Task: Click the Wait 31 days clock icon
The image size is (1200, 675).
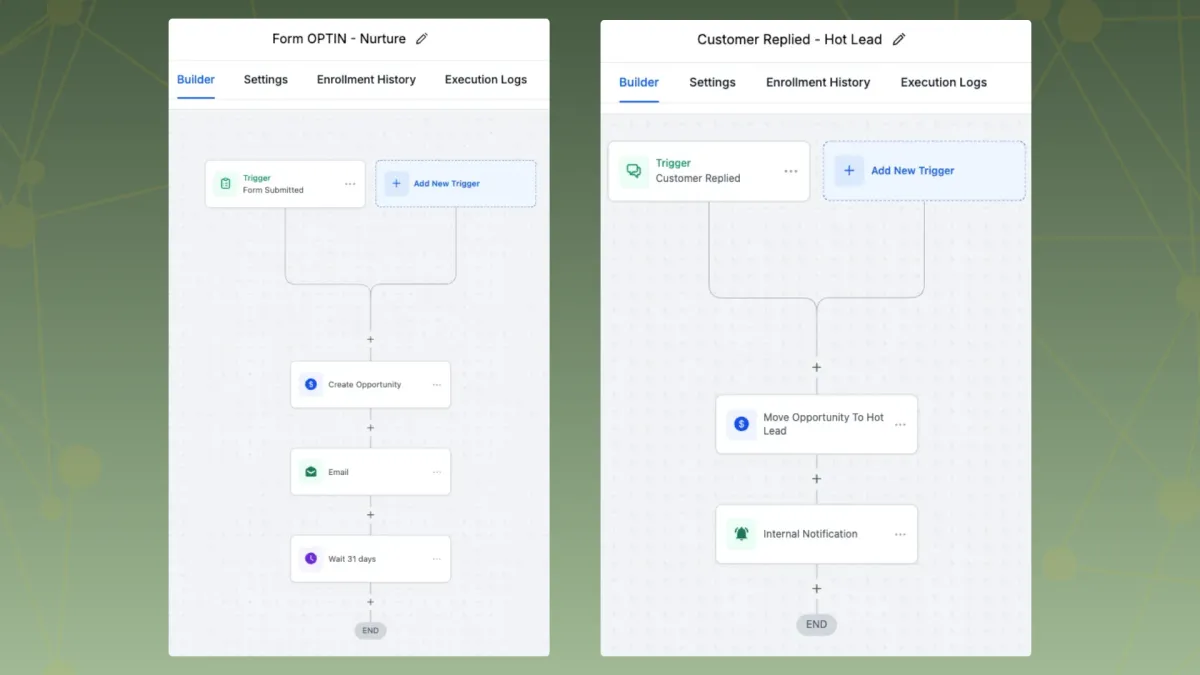Action: click(310, 559)
